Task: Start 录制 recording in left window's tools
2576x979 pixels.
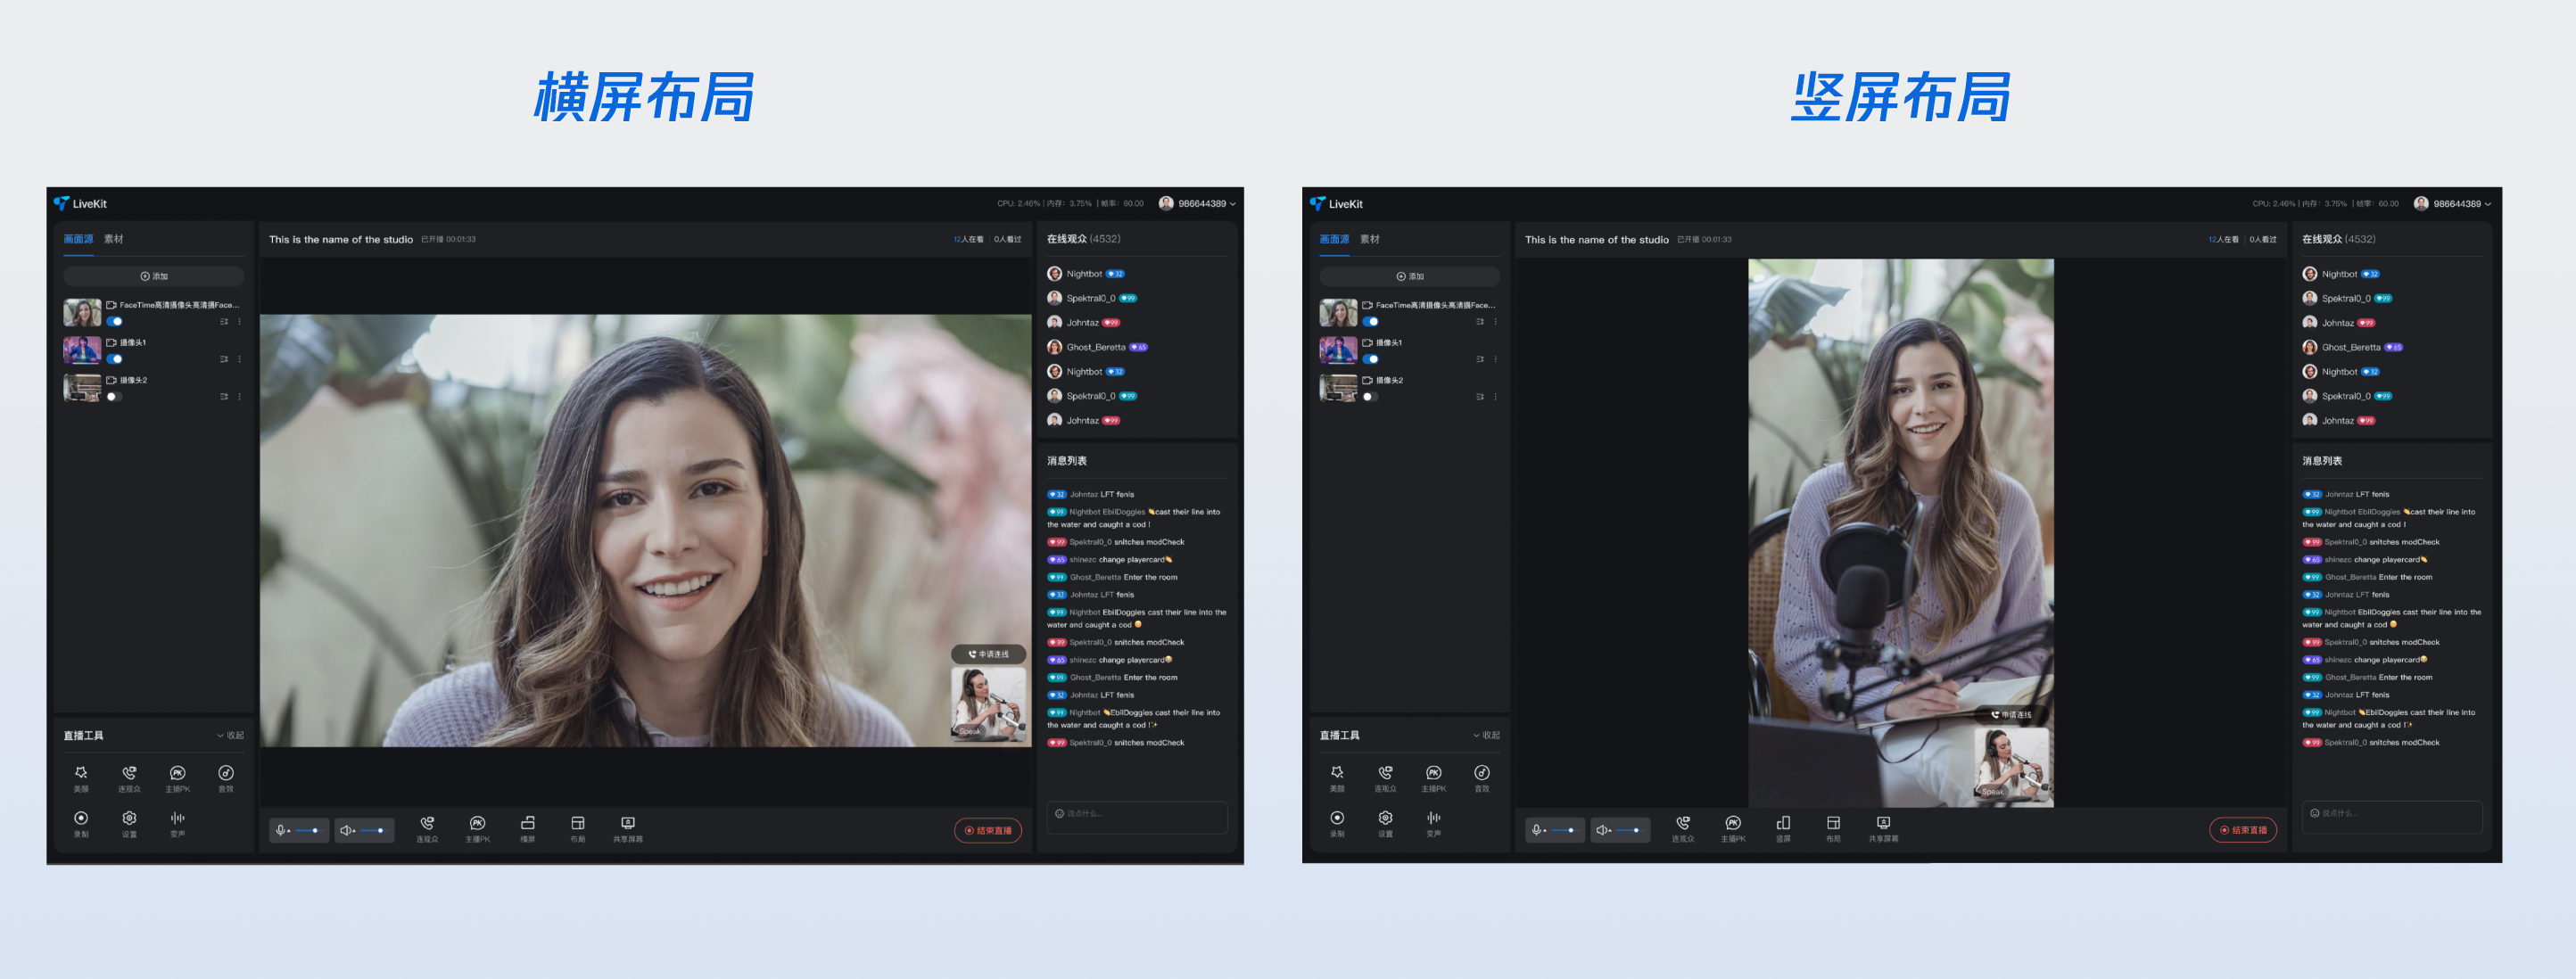Action: [x=81, y=819]
